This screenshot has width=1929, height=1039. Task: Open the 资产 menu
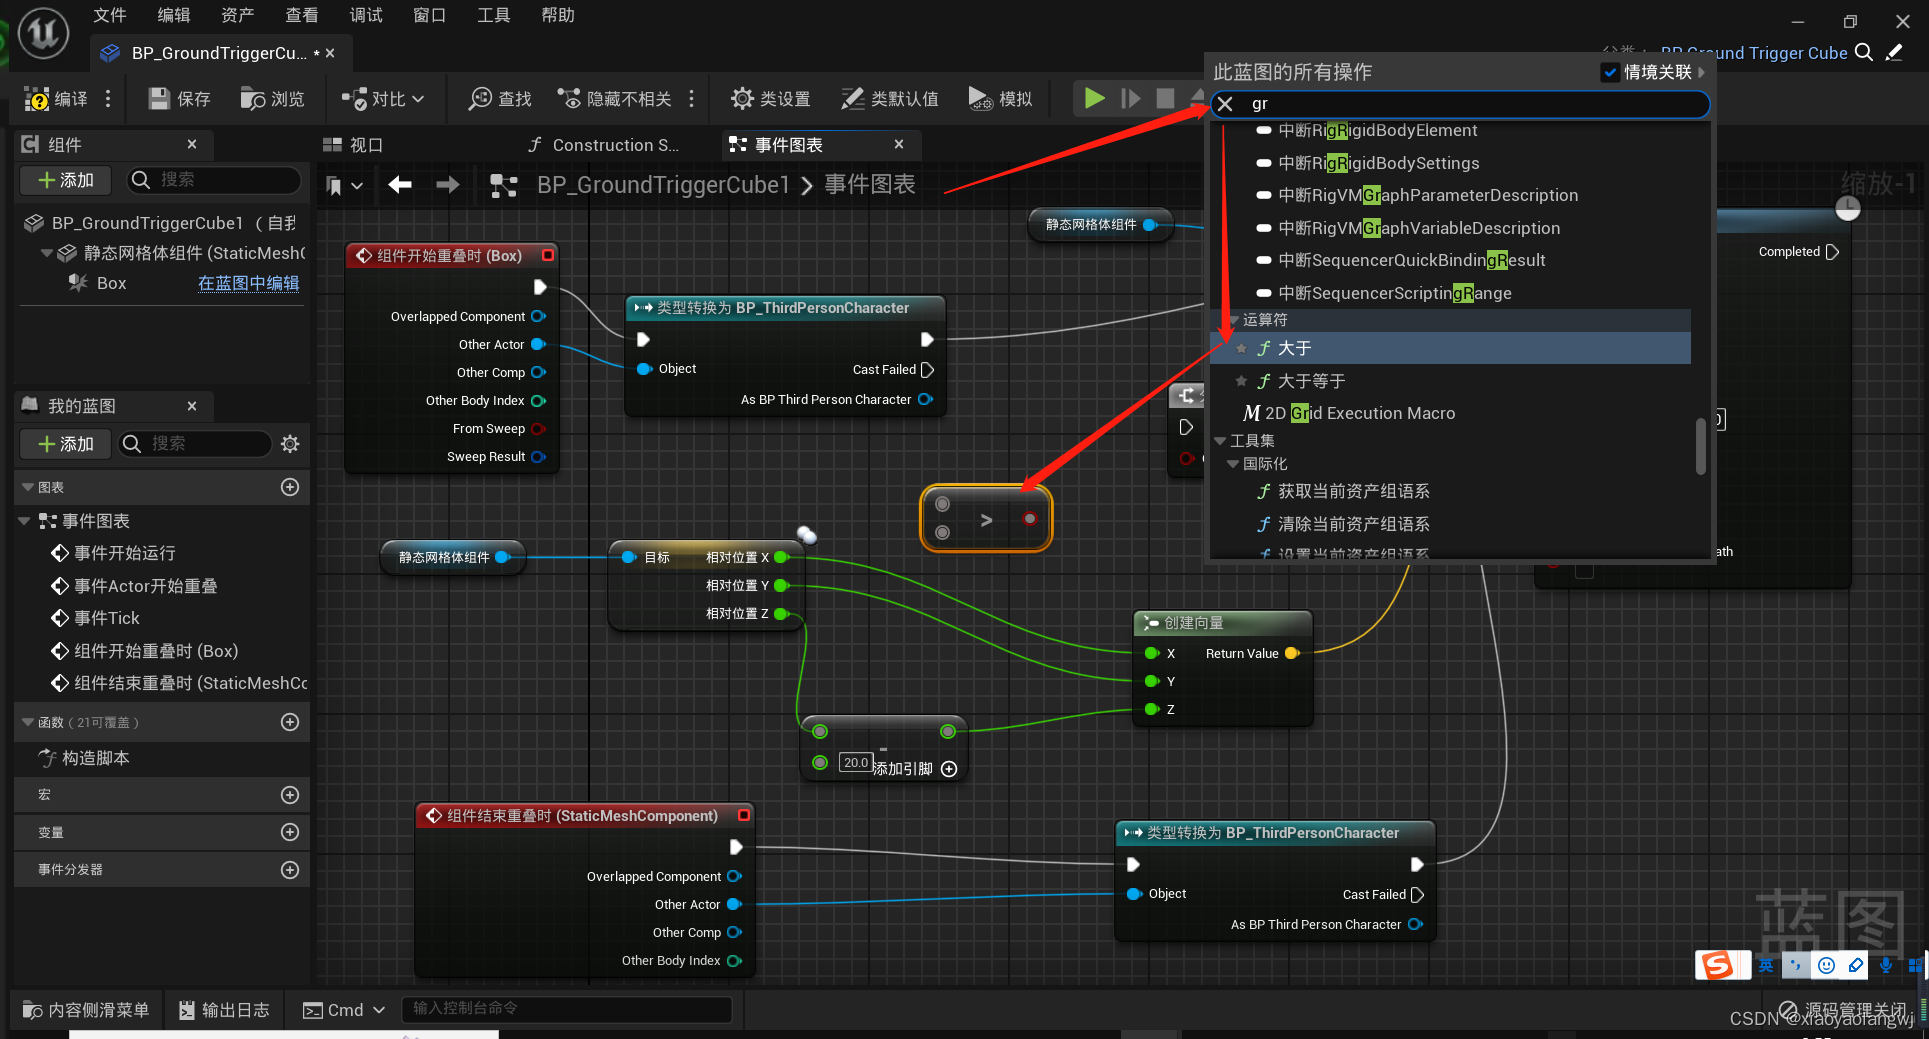238,15
